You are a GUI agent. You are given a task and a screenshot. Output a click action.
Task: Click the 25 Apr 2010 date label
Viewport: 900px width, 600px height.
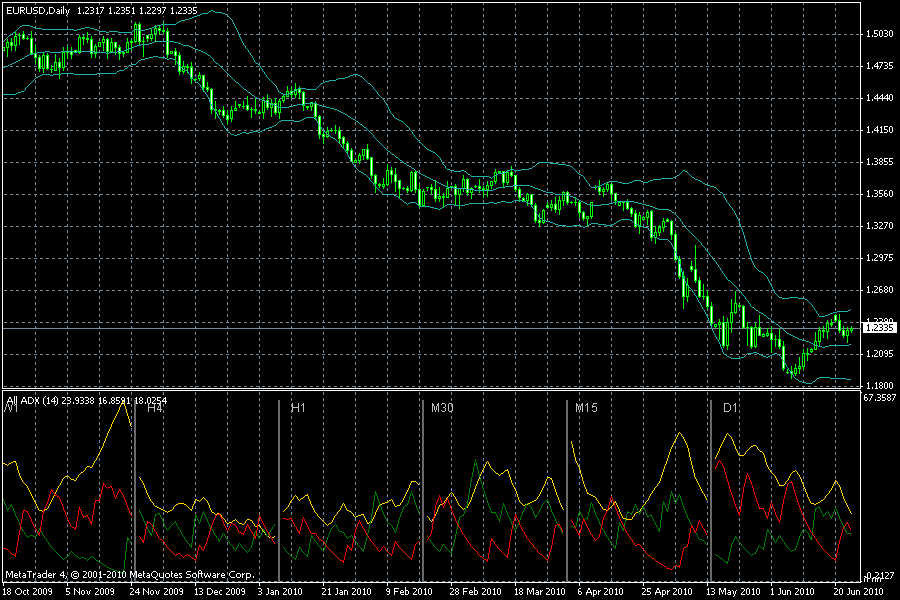[667, 591]
